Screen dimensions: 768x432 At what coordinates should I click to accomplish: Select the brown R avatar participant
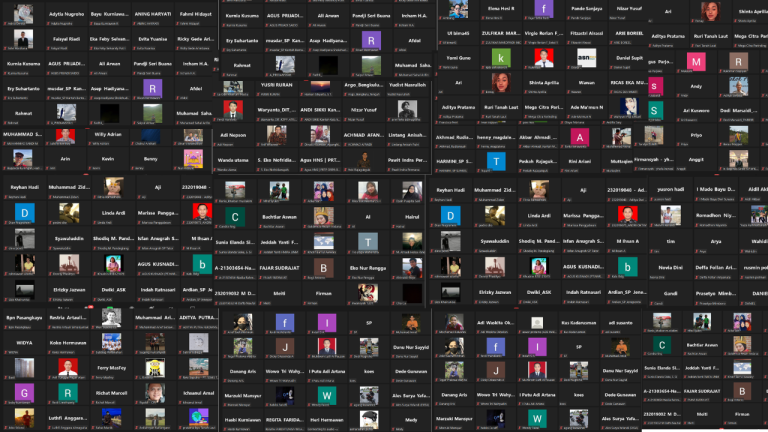(738, 60)
